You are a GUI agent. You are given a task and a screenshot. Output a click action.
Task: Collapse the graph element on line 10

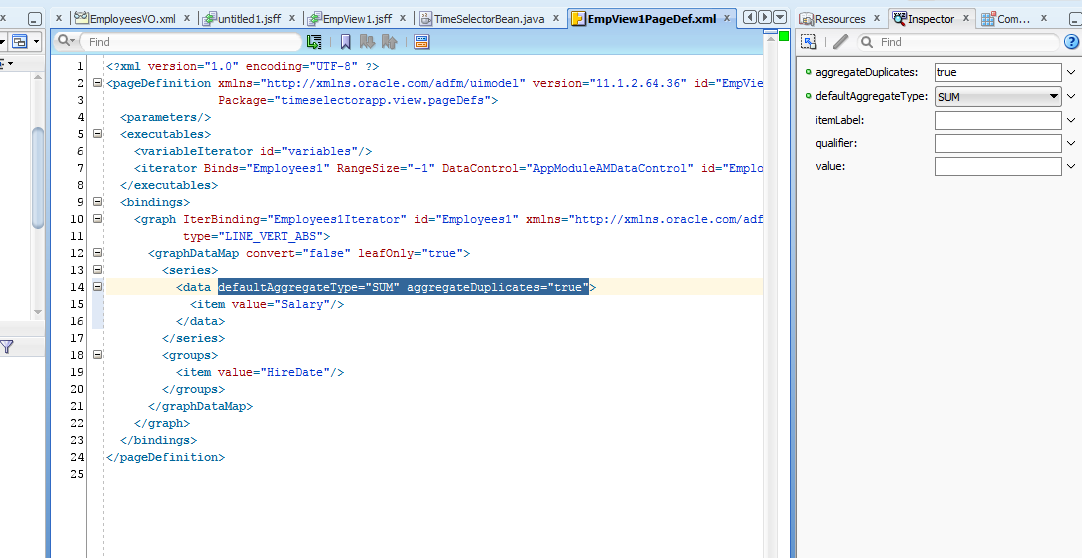click(97, 219)
